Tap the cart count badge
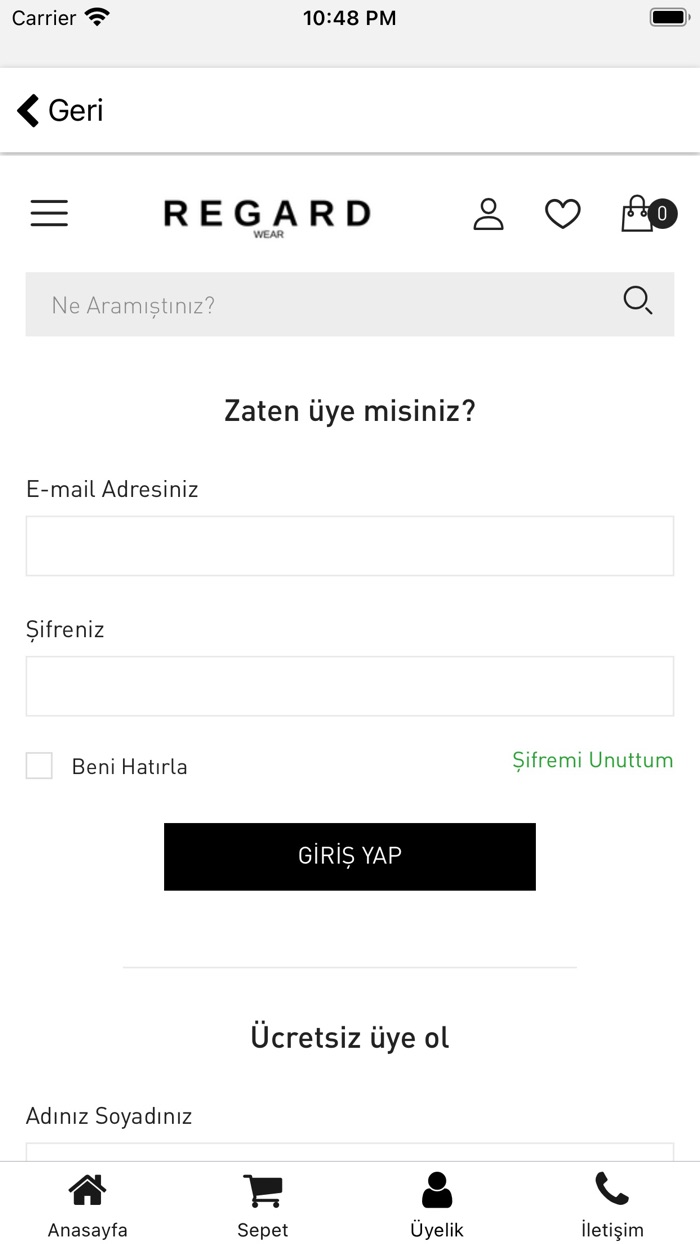 click(662, 212)
